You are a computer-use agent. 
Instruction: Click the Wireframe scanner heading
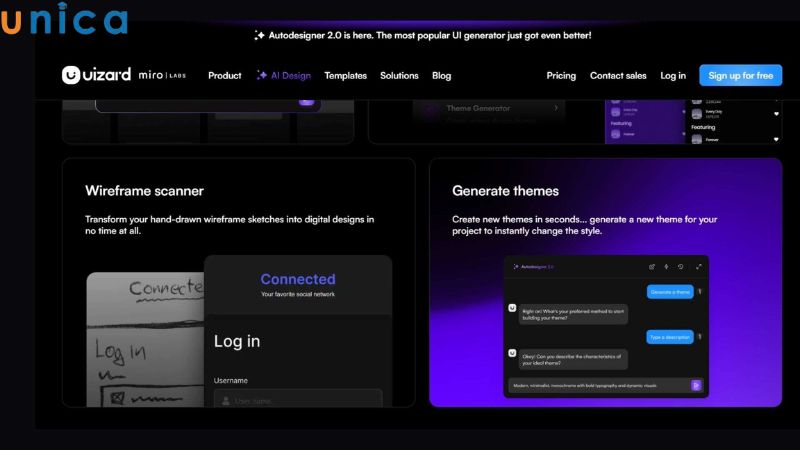click(x=144, y=191)
